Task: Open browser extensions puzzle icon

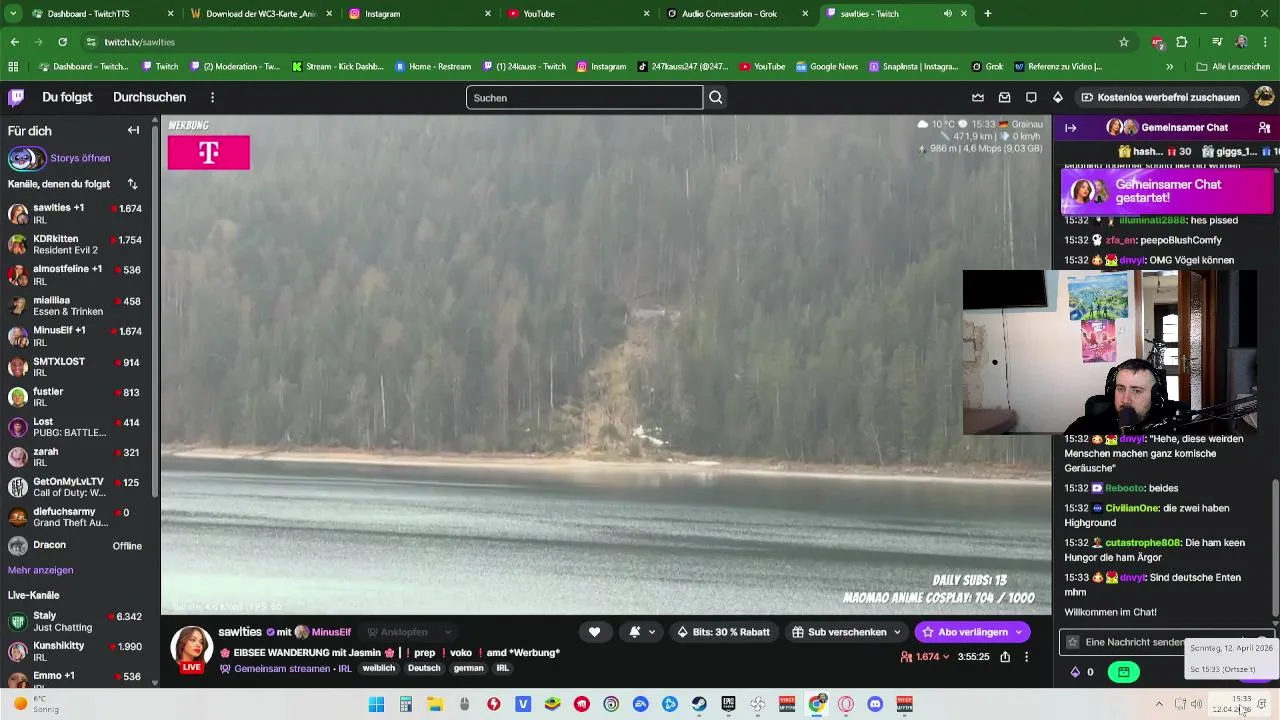Action: pos(1182,42)
